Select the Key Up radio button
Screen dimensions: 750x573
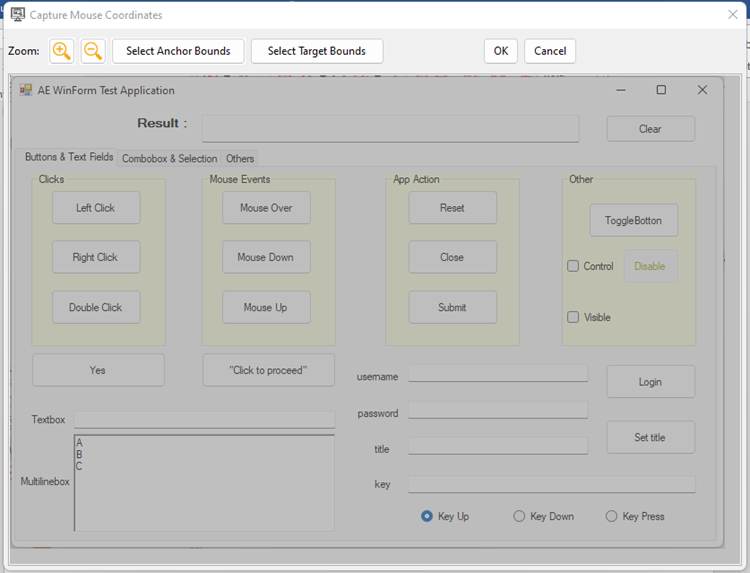point(427,516)
